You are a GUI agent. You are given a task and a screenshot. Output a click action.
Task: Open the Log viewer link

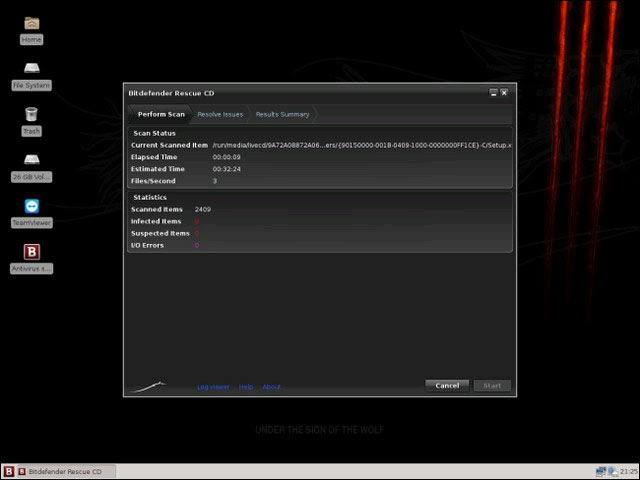coord(213,387)
